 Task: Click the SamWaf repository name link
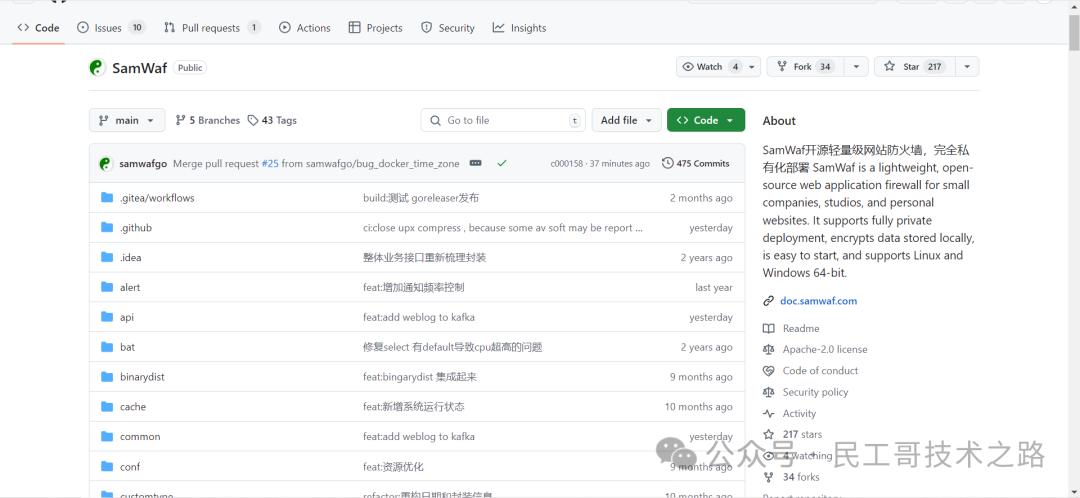(x=140, y=68)
